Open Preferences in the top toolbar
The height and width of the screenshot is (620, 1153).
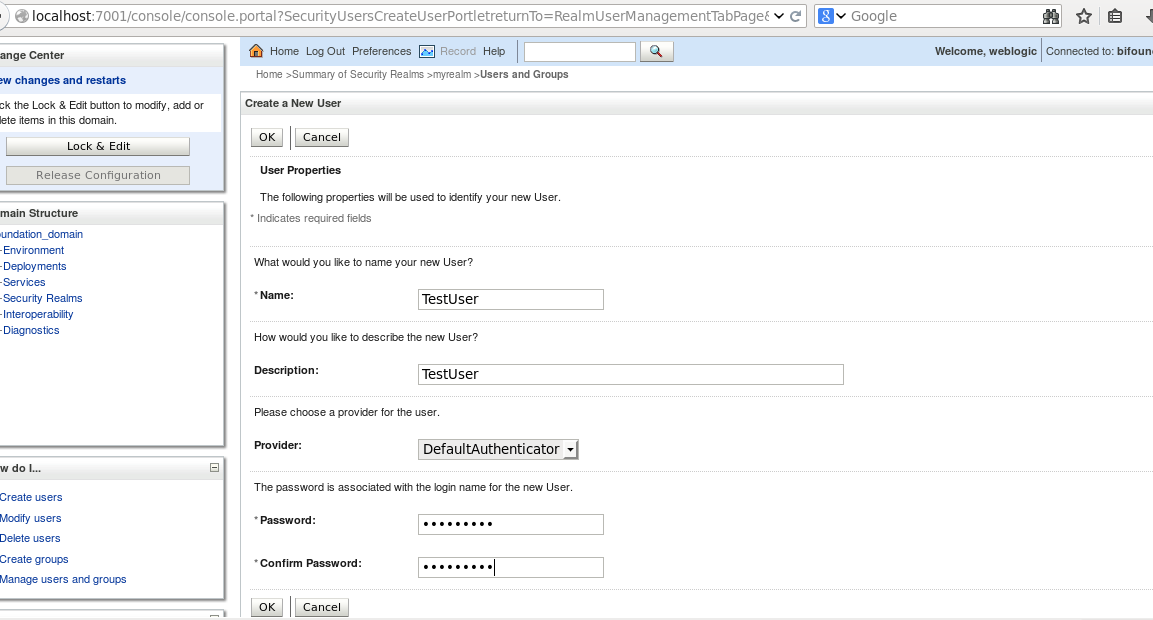click(382, 51)
